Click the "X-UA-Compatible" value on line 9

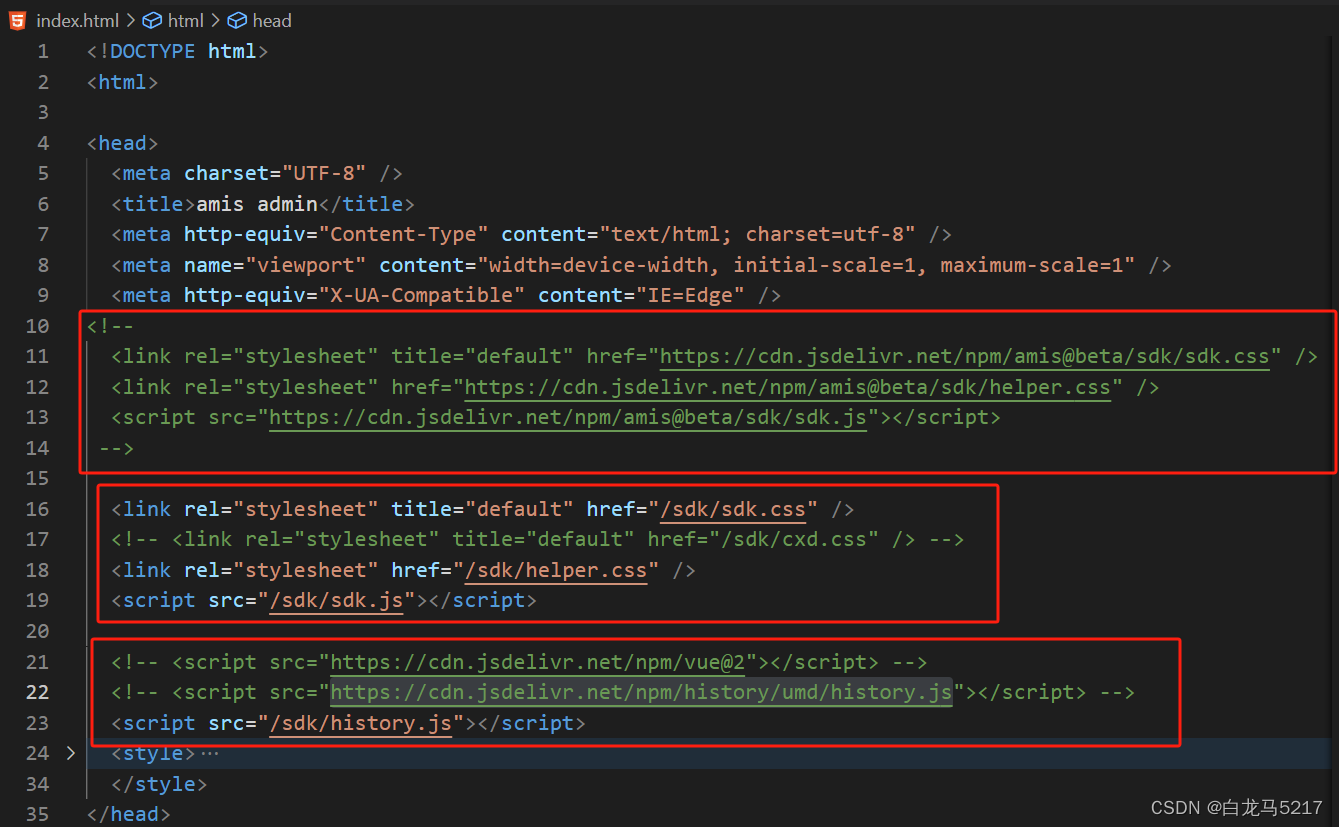[422, 295]
